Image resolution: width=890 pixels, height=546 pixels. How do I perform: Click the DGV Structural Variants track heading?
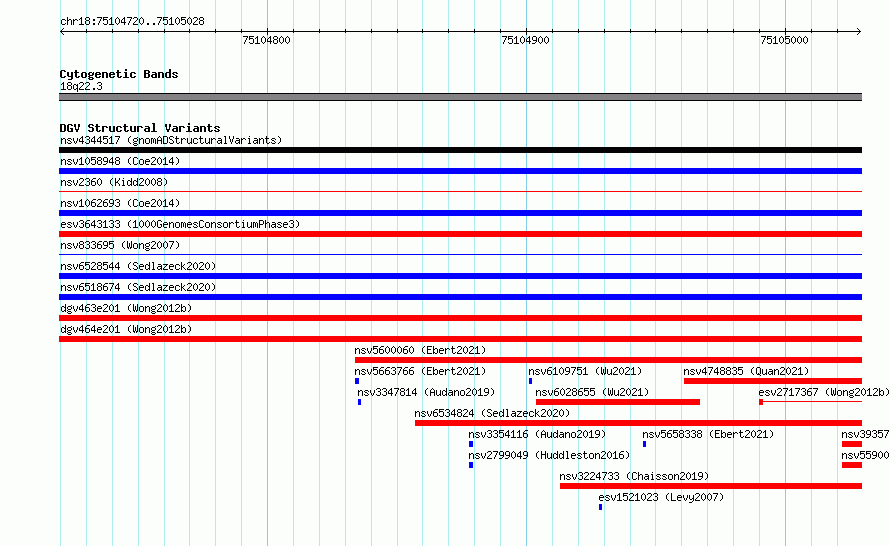coord(140,128)
